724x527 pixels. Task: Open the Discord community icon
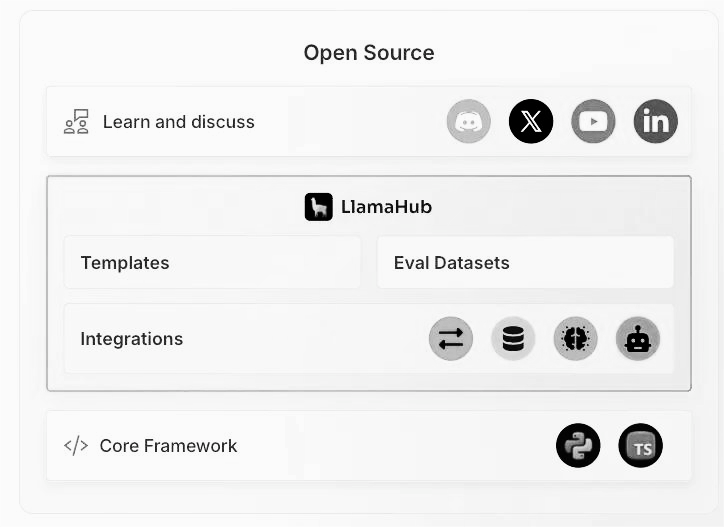(469, 121)
